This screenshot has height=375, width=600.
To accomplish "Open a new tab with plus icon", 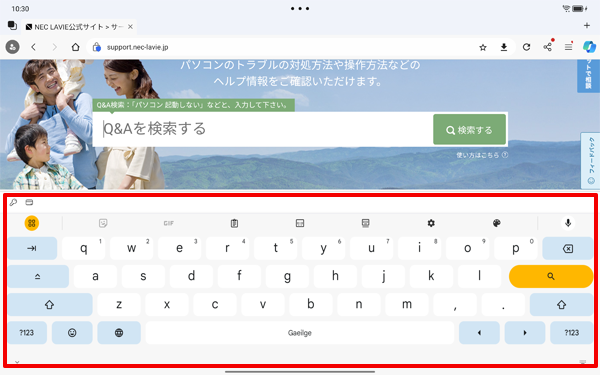I will coord(587,26).
